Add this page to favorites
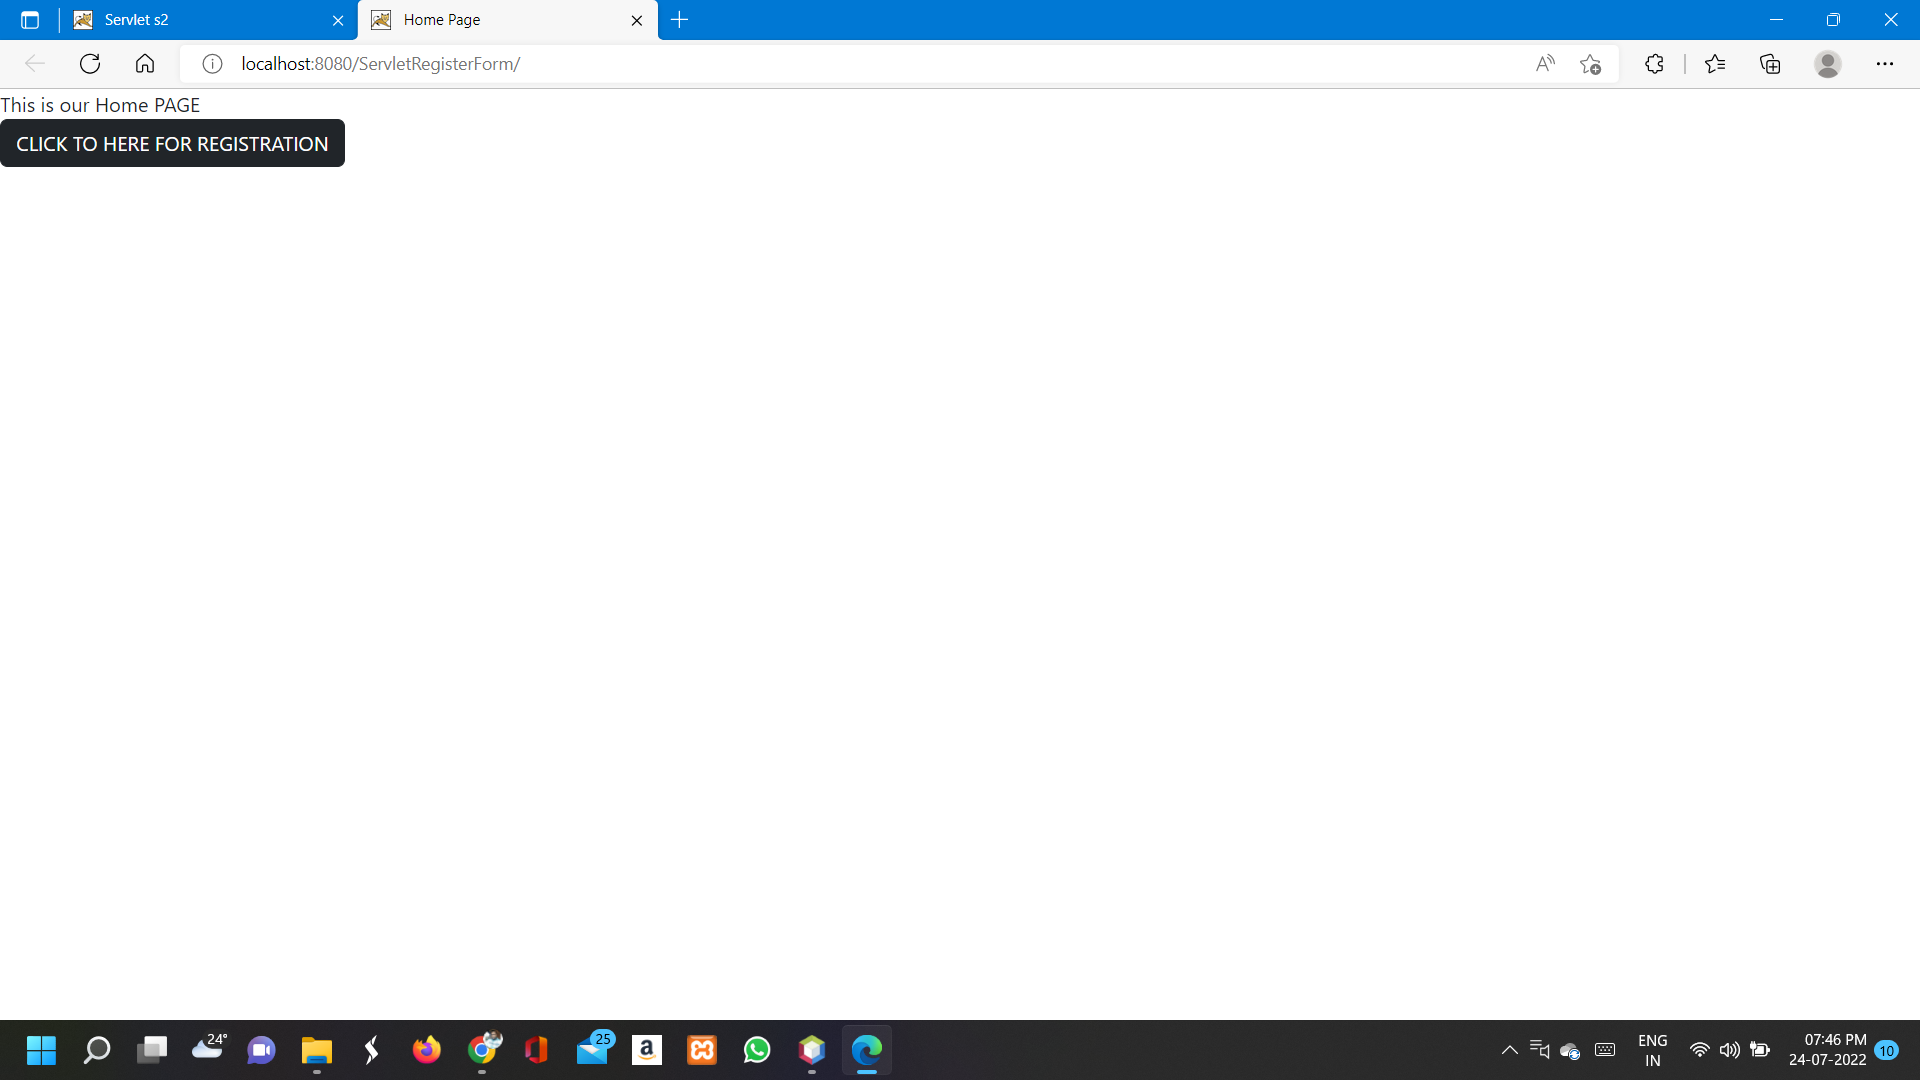Viewport: 1920px width, 1080px height. tap(1591, 64)
